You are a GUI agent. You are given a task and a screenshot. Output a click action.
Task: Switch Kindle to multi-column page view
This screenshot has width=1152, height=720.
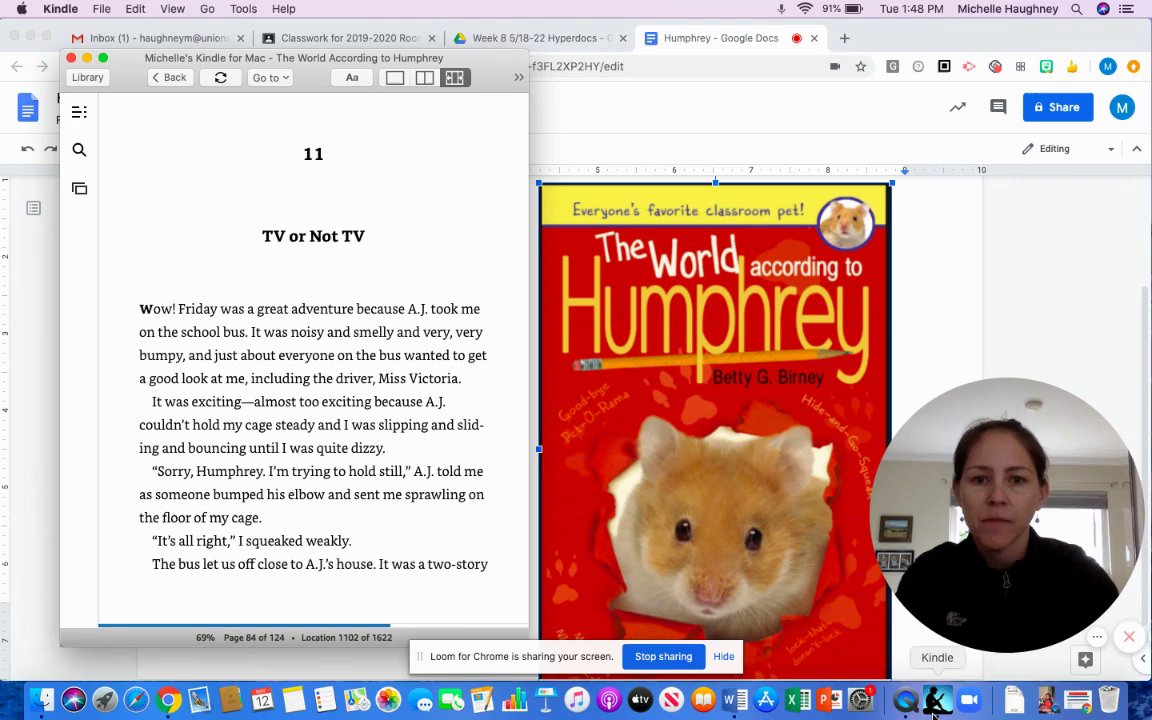[x=455, y=77]
